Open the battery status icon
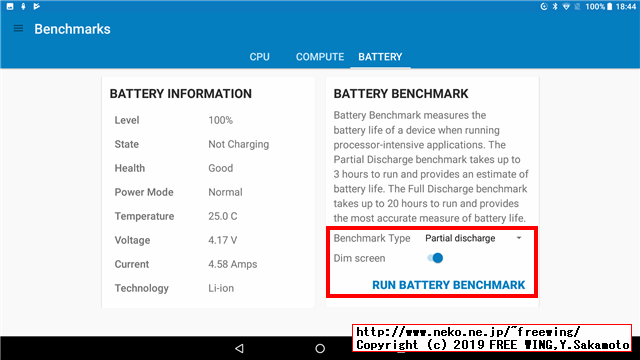Image resolution: width=640 pixels, height=360 pixels. point(609,7)
